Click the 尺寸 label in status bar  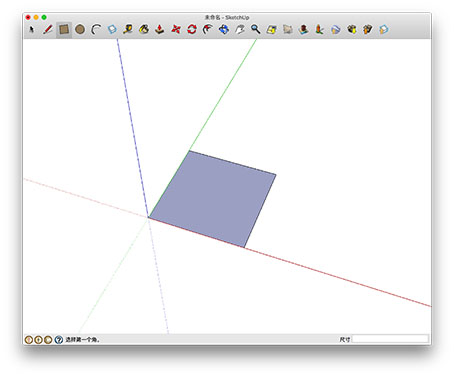[345, 339]
